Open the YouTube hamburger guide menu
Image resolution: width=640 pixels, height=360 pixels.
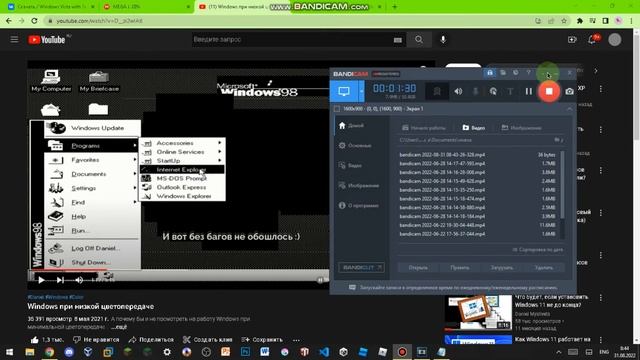click(14, 40)
